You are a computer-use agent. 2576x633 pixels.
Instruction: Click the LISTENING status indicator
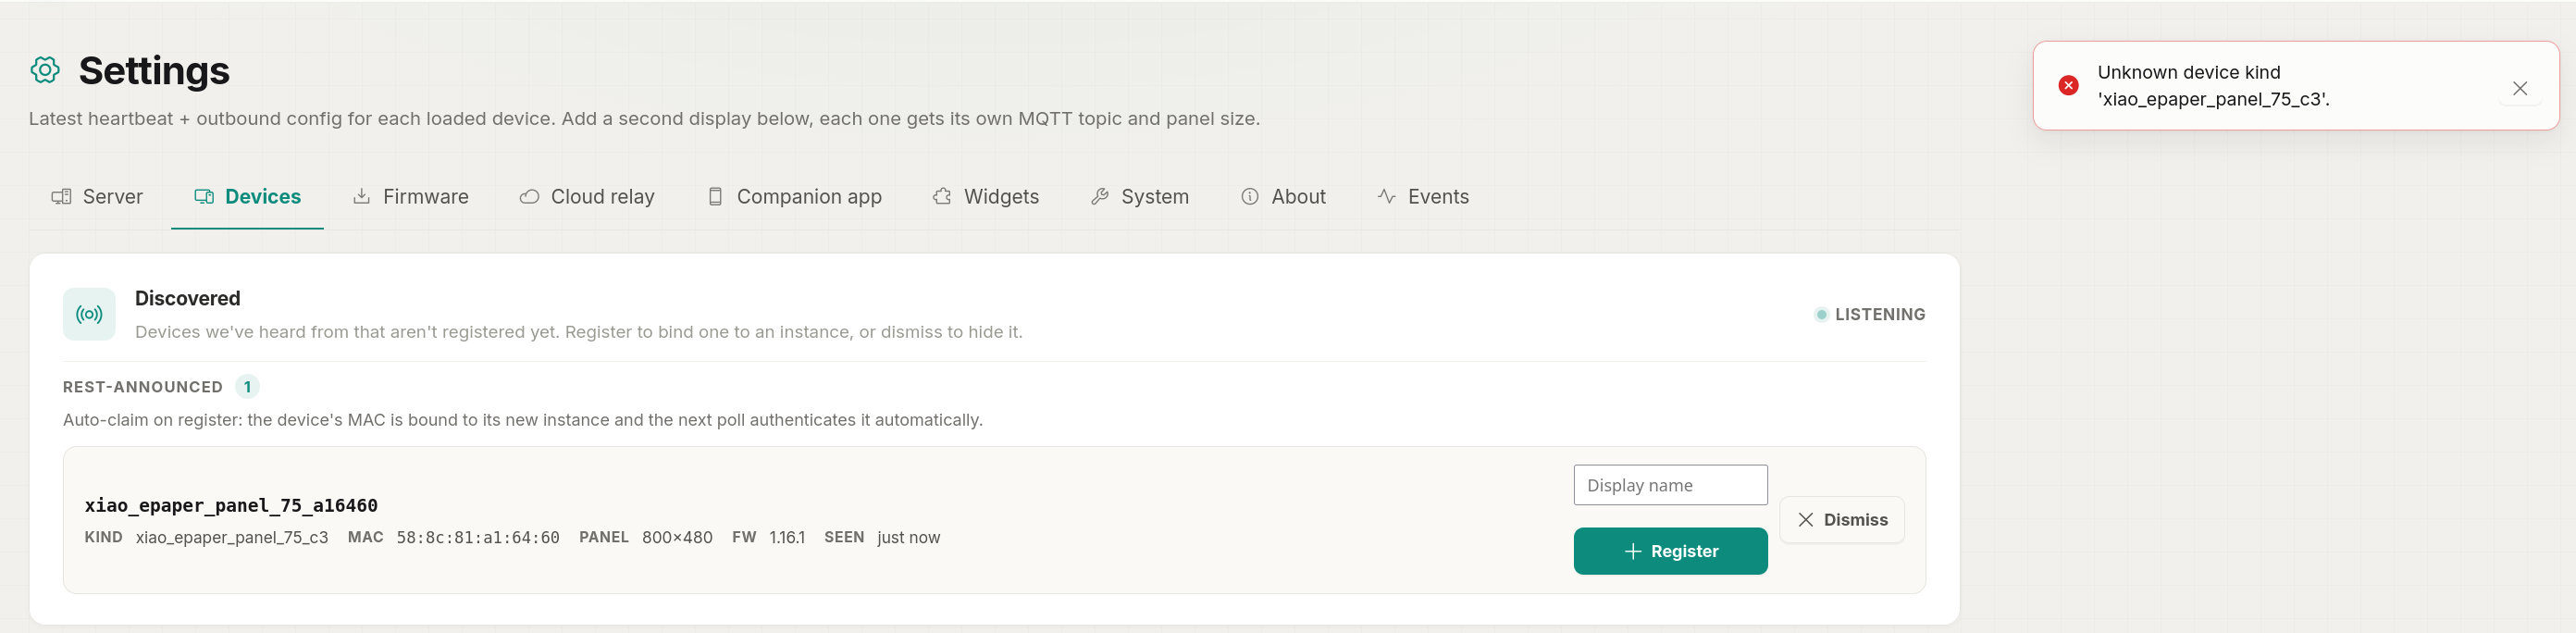coord(1869,314)
